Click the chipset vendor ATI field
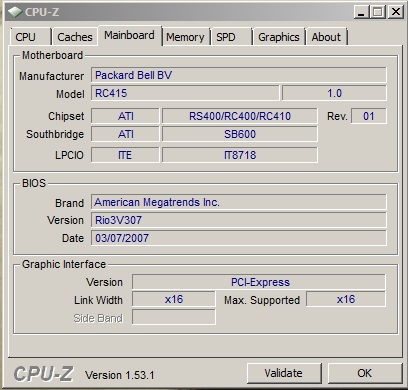 [125, 116]
